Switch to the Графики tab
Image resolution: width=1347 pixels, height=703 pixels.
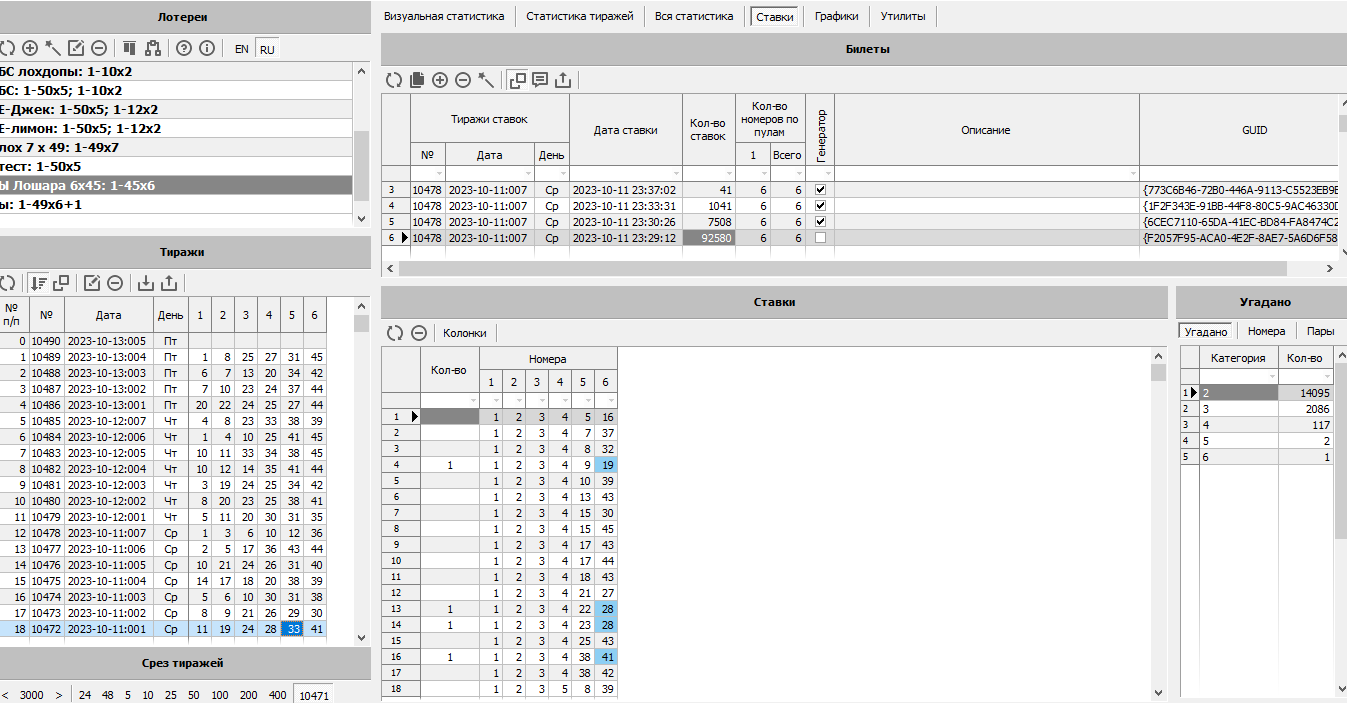click(836, 16)
